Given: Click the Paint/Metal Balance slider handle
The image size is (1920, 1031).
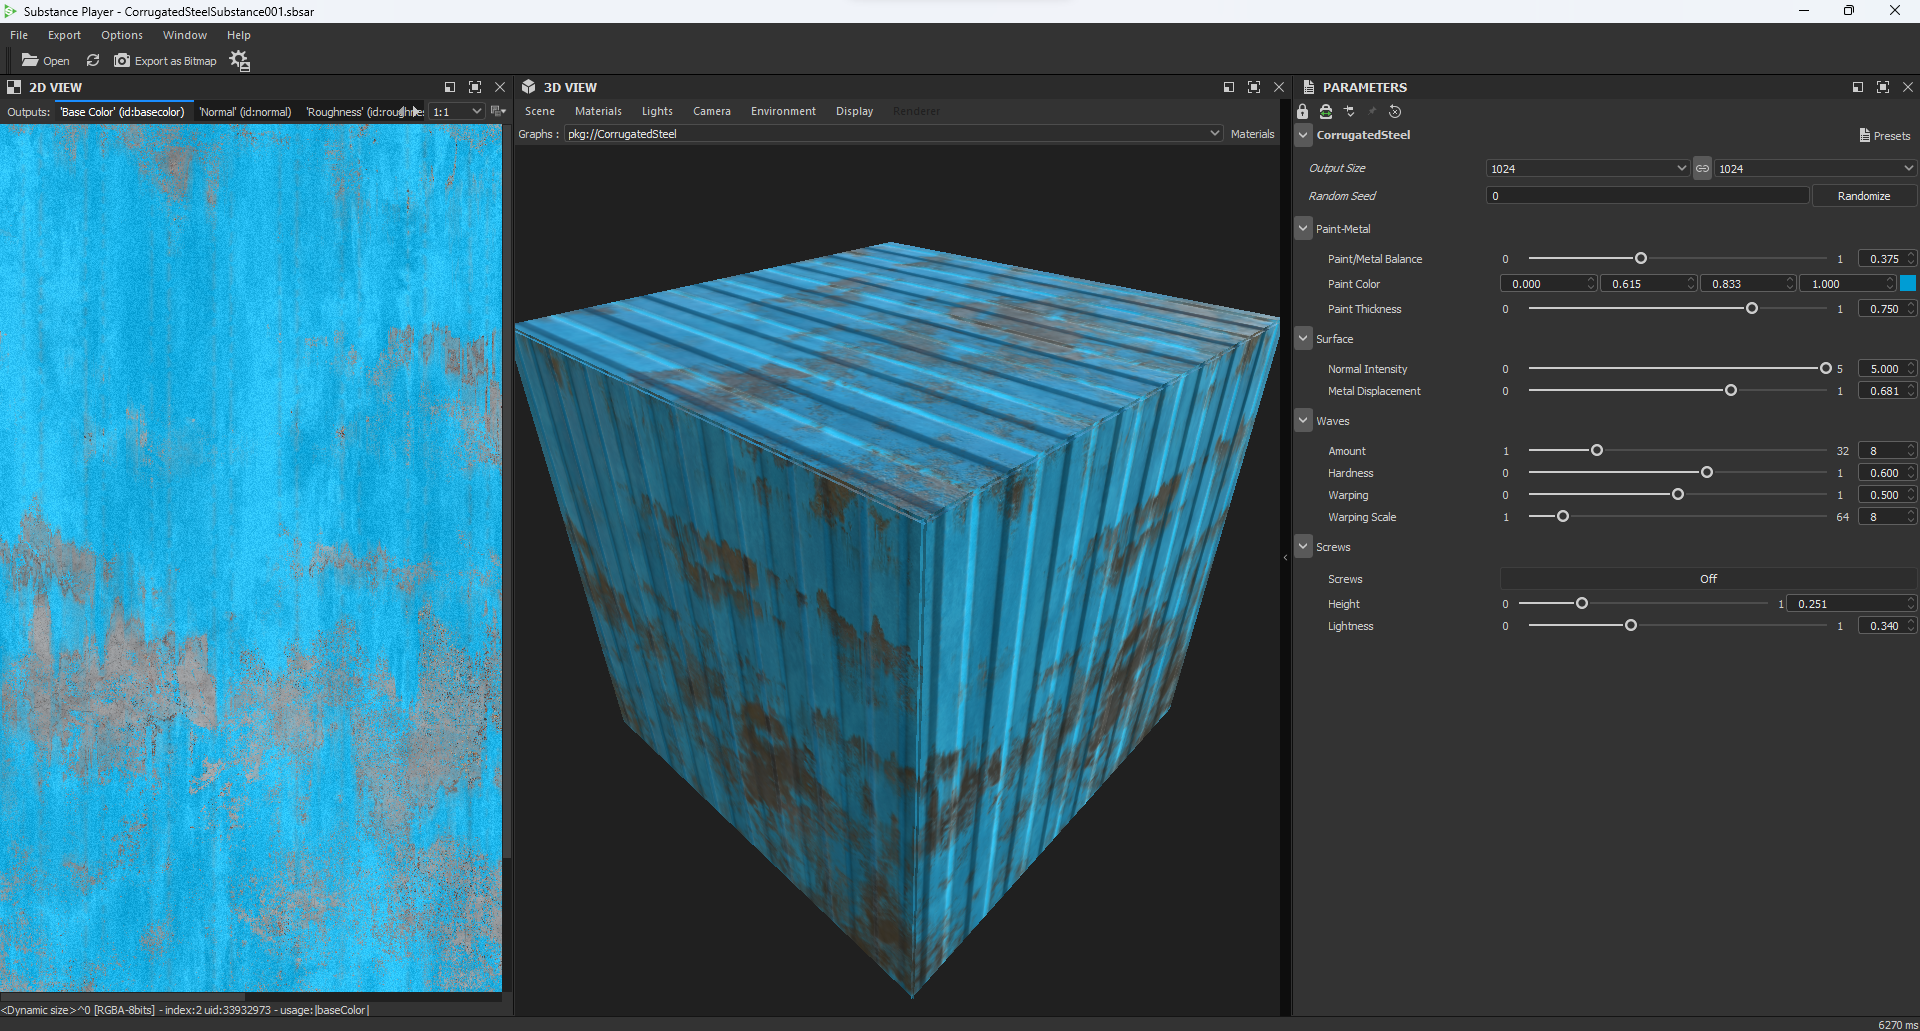Looking at the screenshot, I should click(x=1641, y=259).
